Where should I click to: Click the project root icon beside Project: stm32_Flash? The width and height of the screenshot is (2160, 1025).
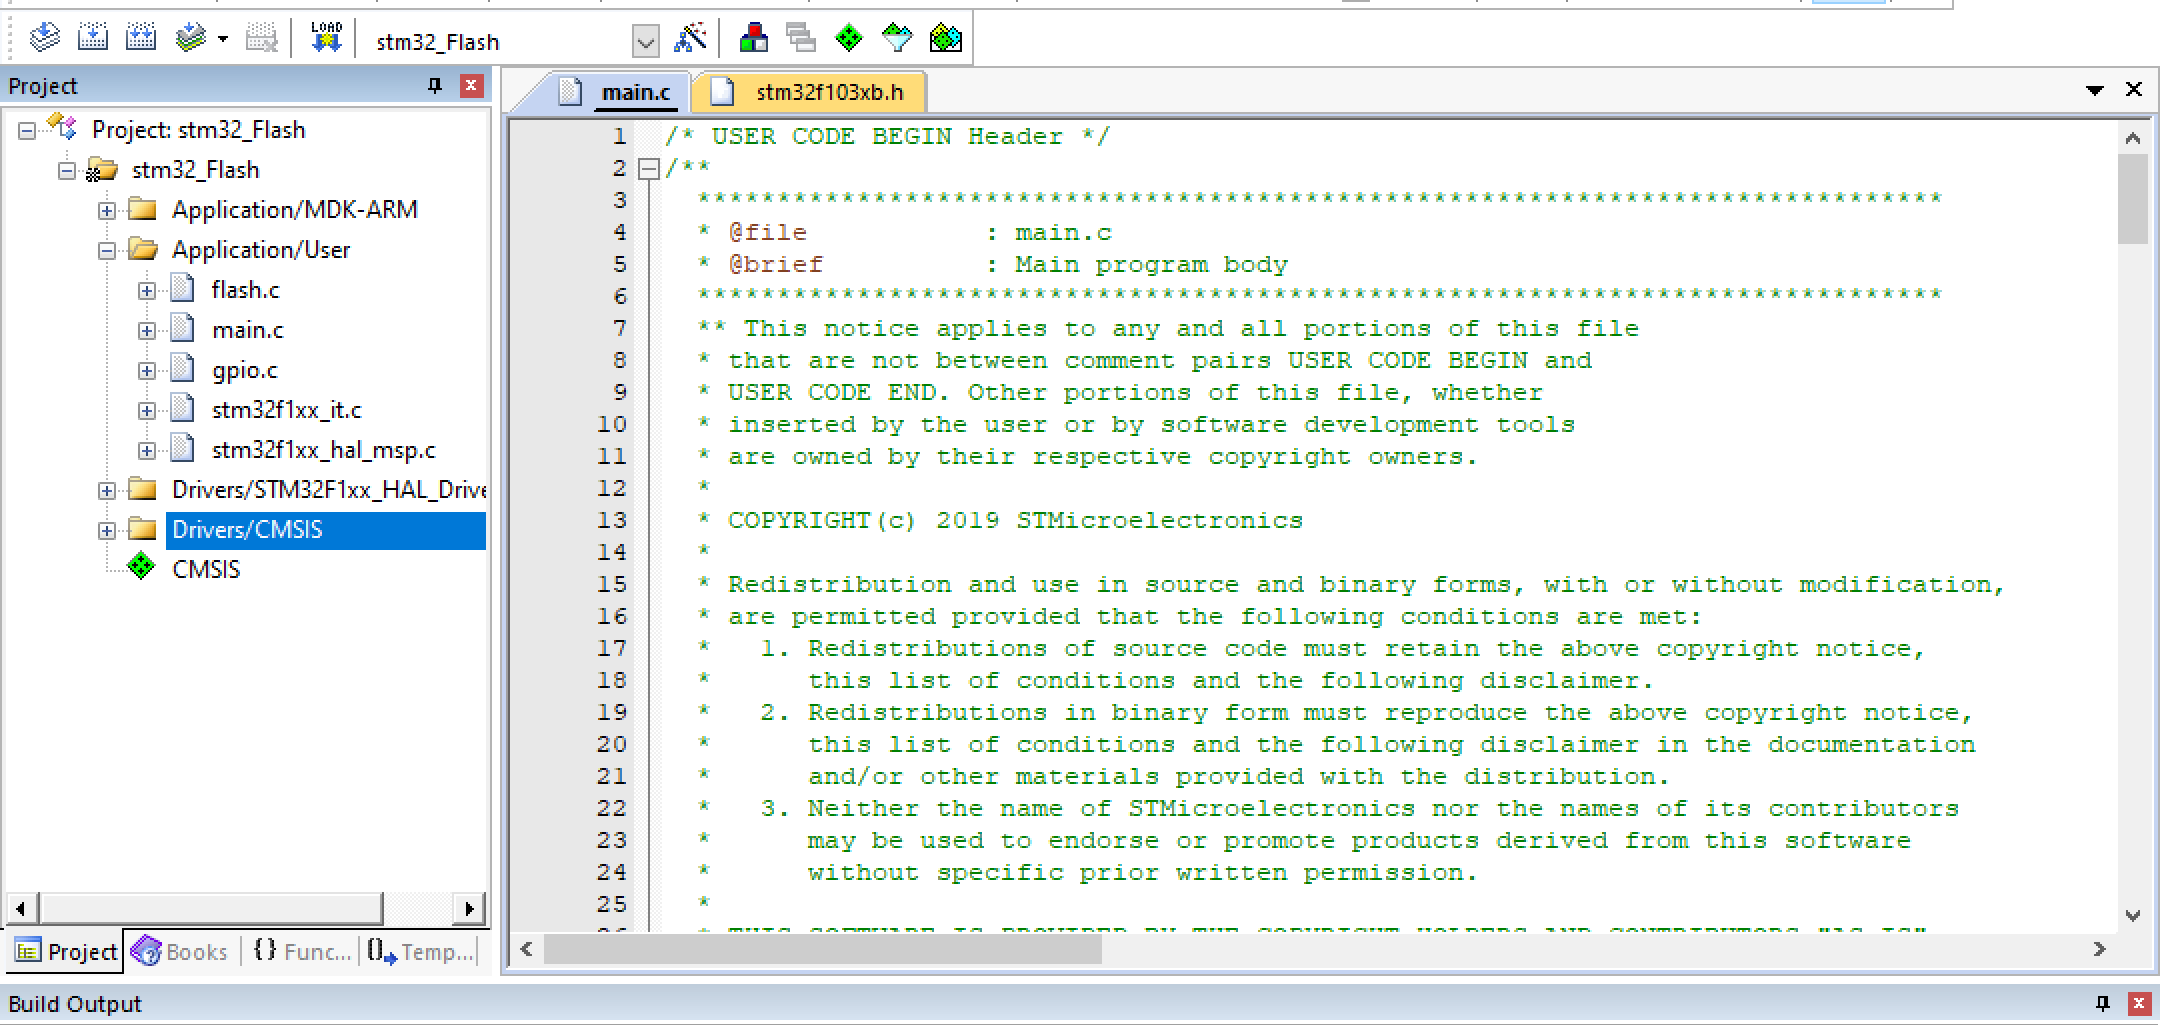tap(63, 127)
